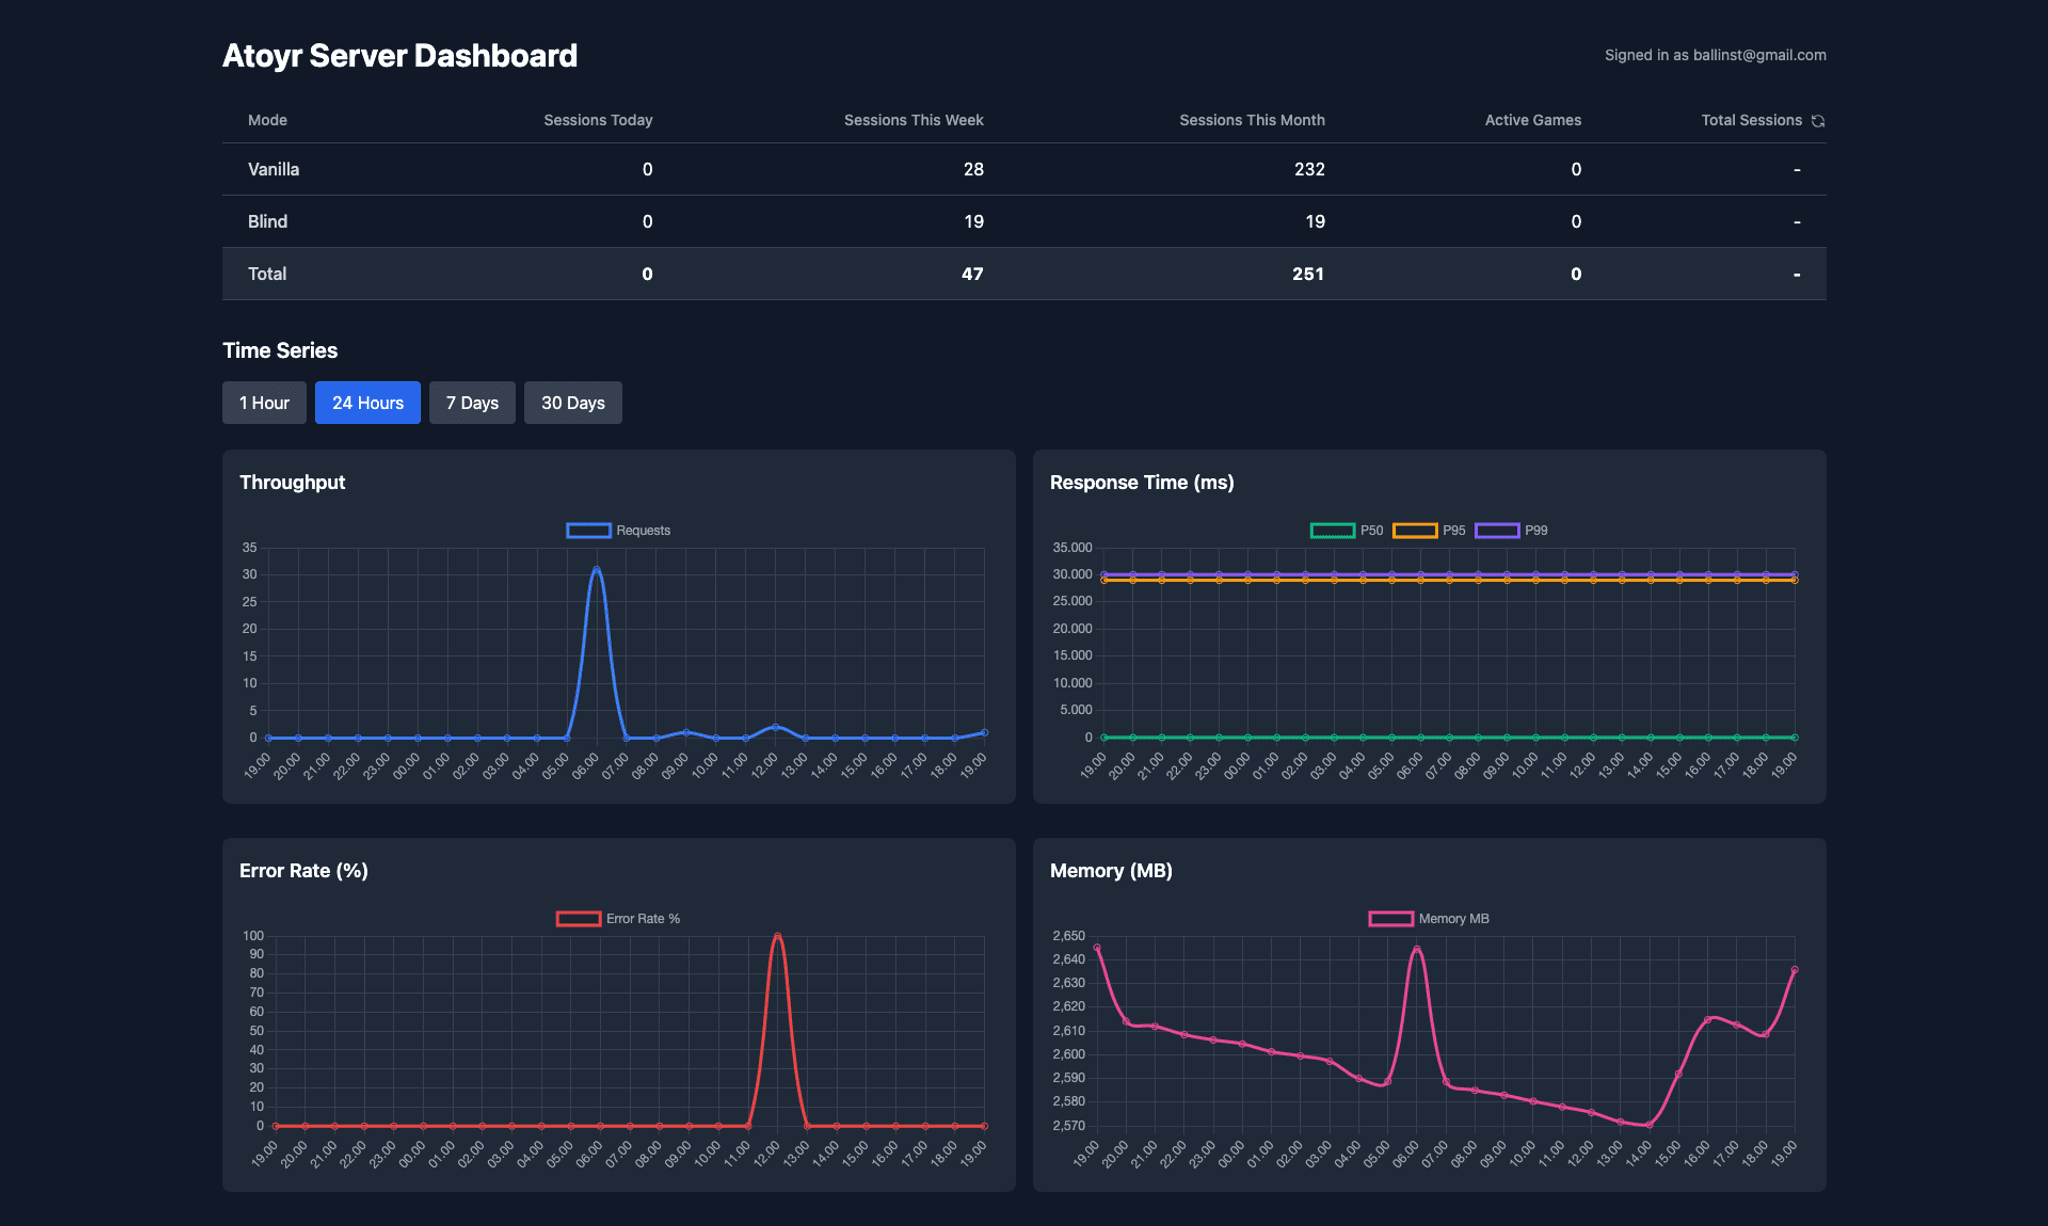Click the Throughput chart title

pyautogui.click(x=292, y=482)
